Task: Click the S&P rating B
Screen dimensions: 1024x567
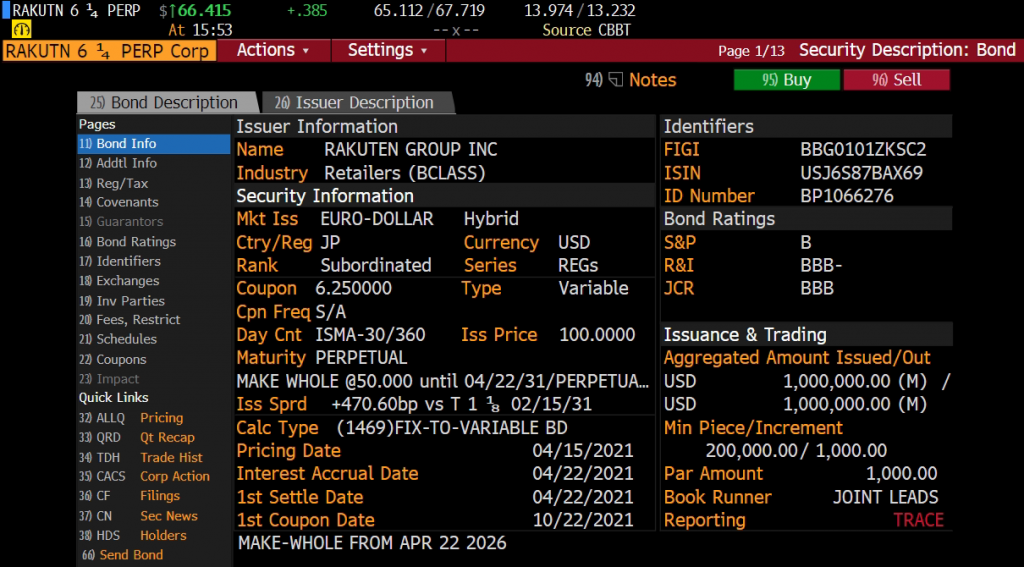Action: pyautogui.click(x=806, y=243)
